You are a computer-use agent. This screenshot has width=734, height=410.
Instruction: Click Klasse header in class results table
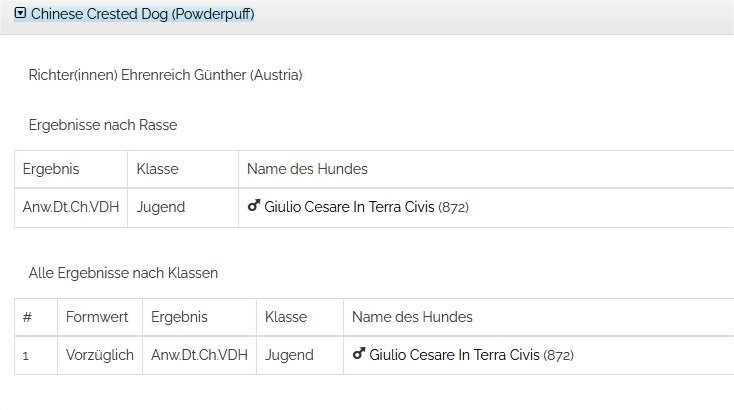[286, 317]
